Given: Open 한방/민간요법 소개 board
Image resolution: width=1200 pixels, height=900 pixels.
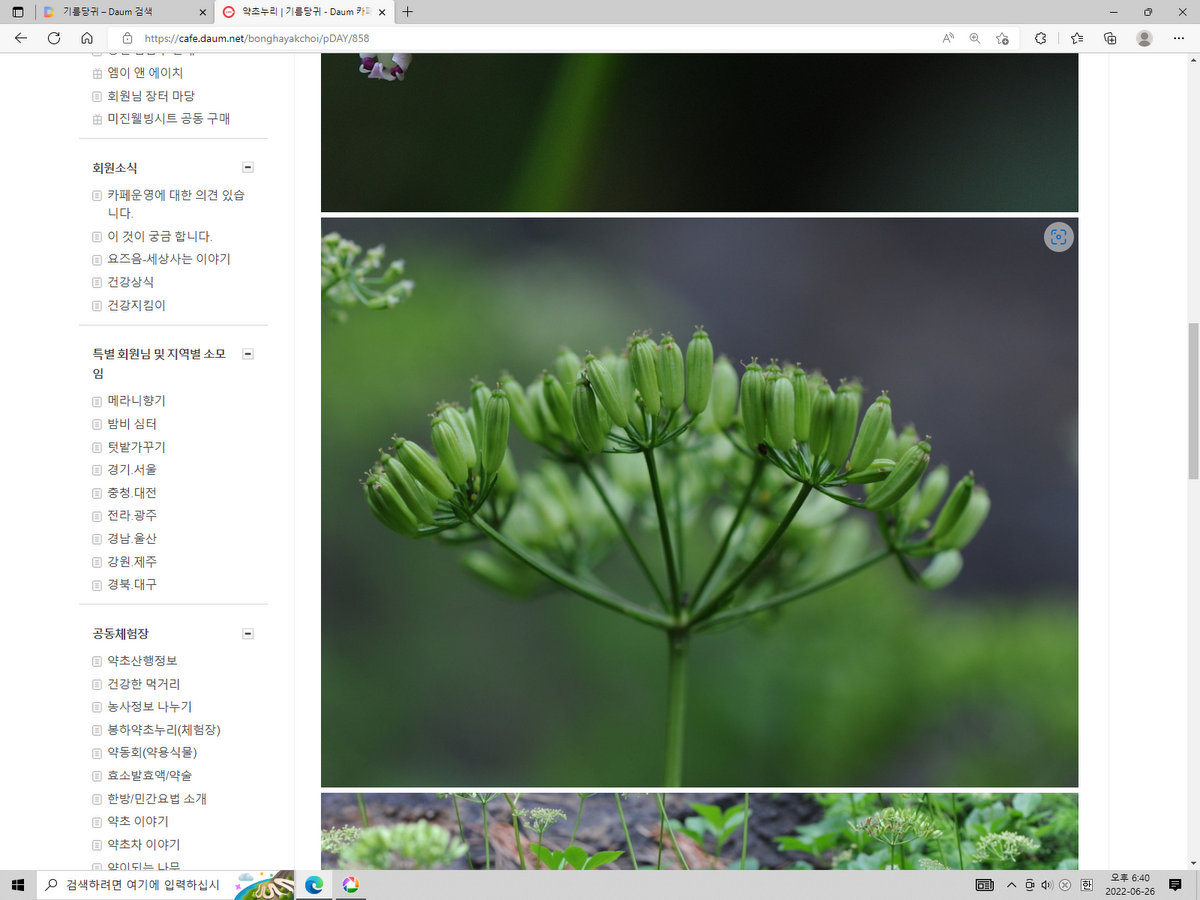Looking at the screenshot, I should (157, 799).
